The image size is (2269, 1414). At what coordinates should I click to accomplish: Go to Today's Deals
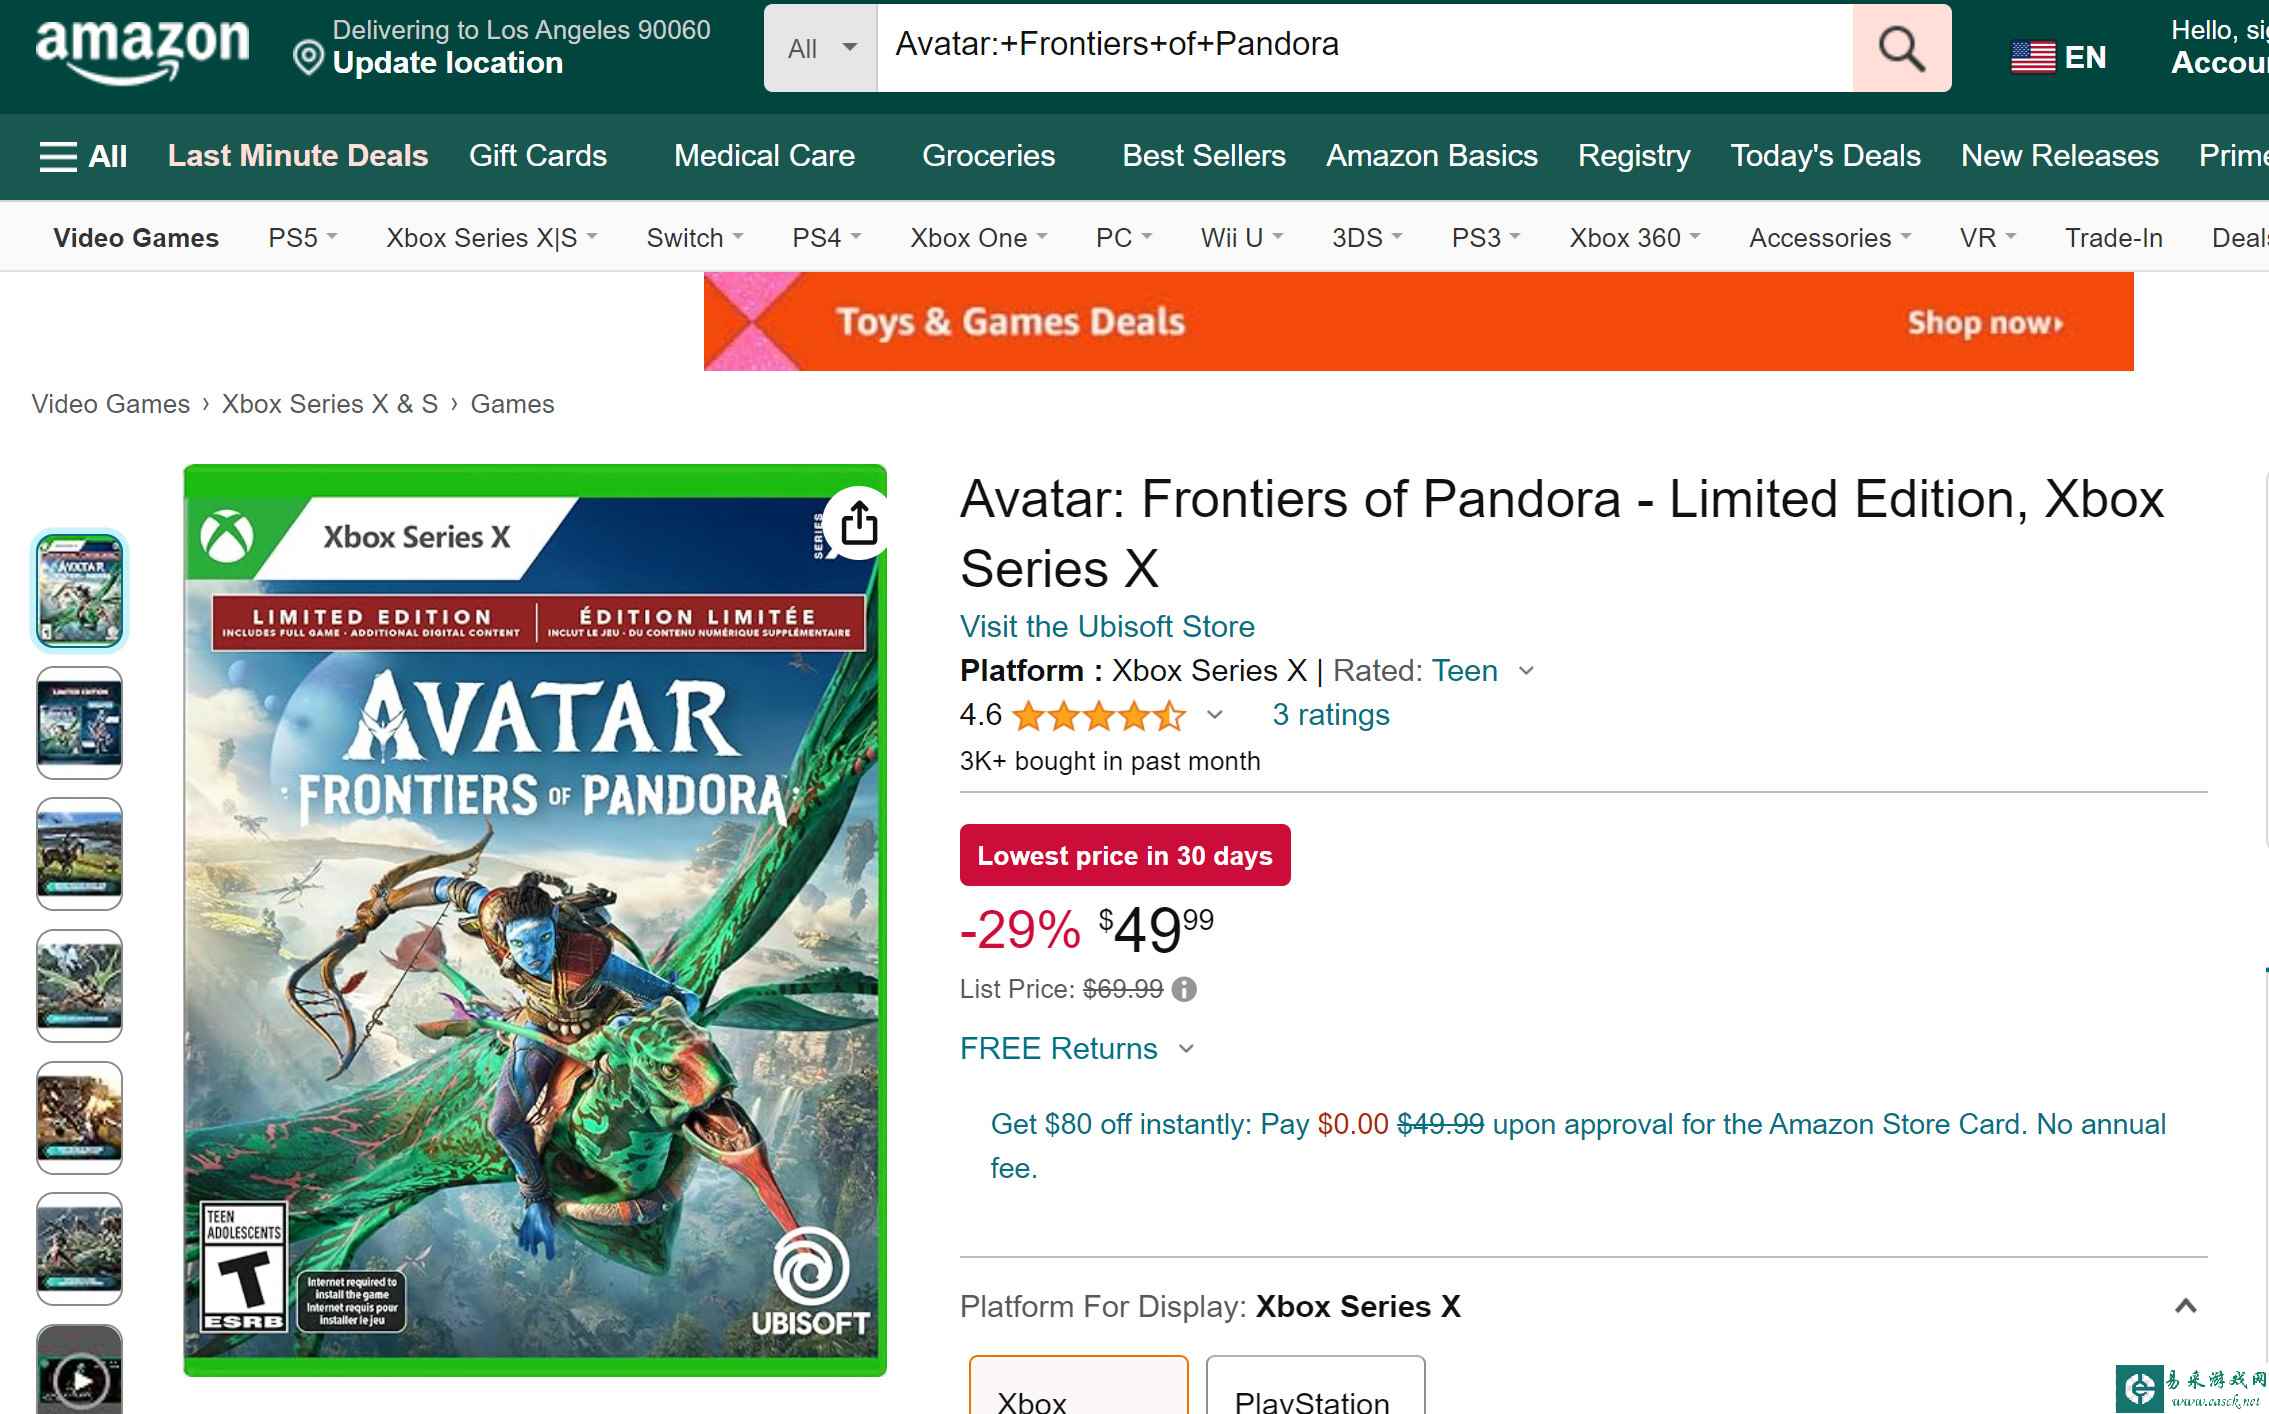click(x=1825, y=156)
